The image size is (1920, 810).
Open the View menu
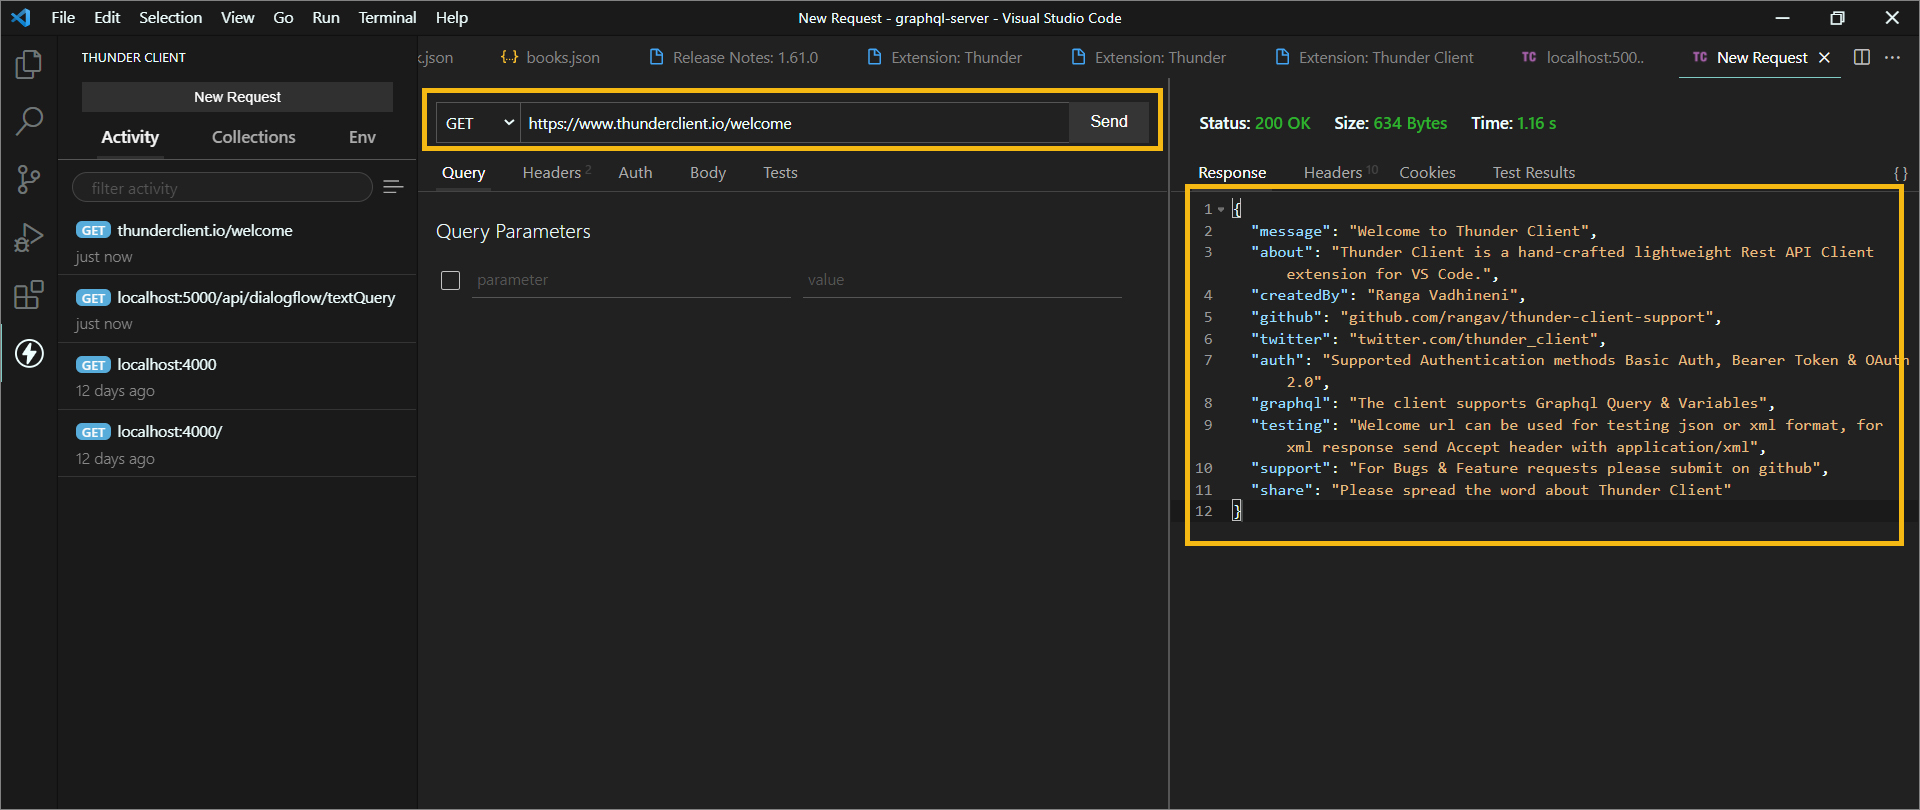[x=237, y=17]
